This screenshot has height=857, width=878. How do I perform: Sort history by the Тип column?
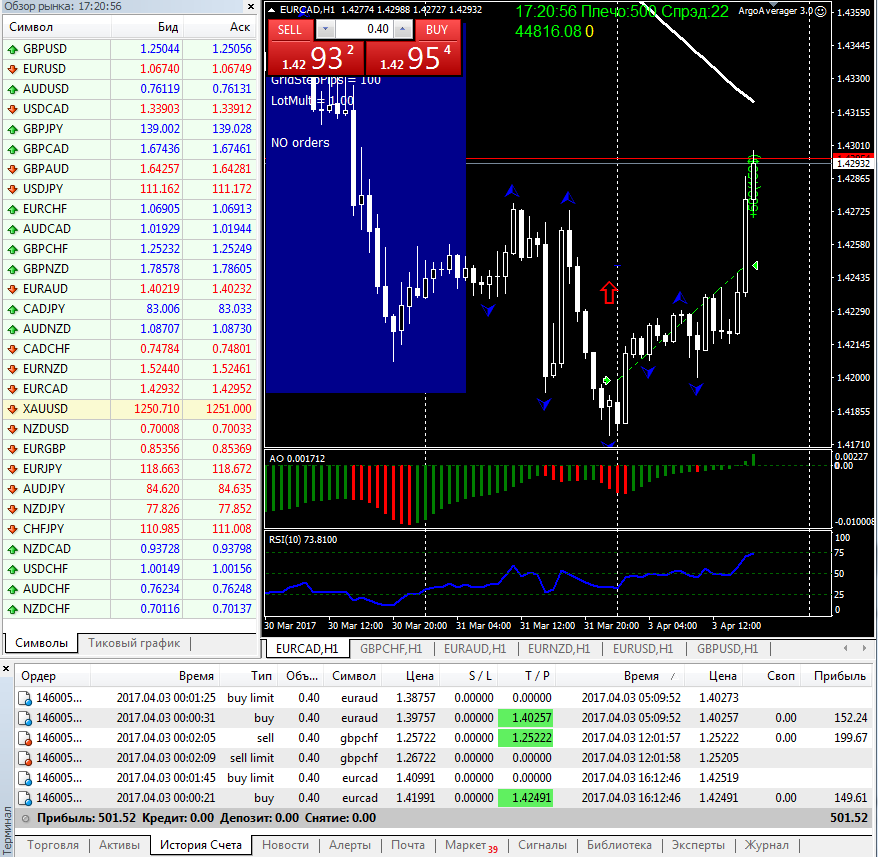(x=249, y=676)
